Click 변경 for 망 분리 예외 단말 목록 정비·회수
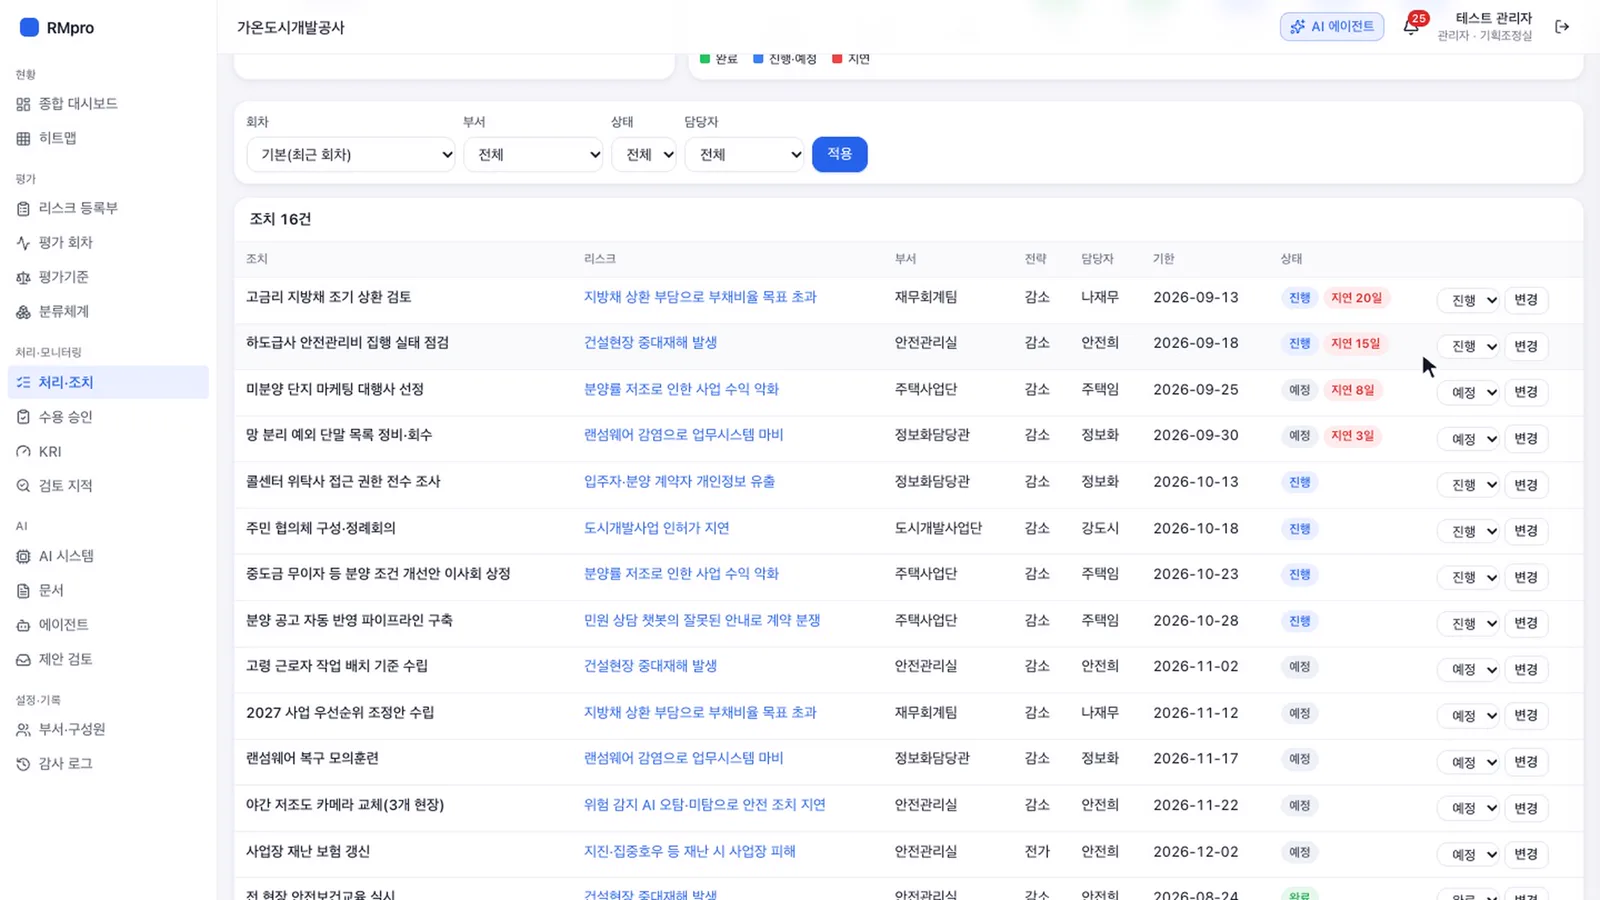The width and height of the screenshot is (1600, 900). 1525,438
